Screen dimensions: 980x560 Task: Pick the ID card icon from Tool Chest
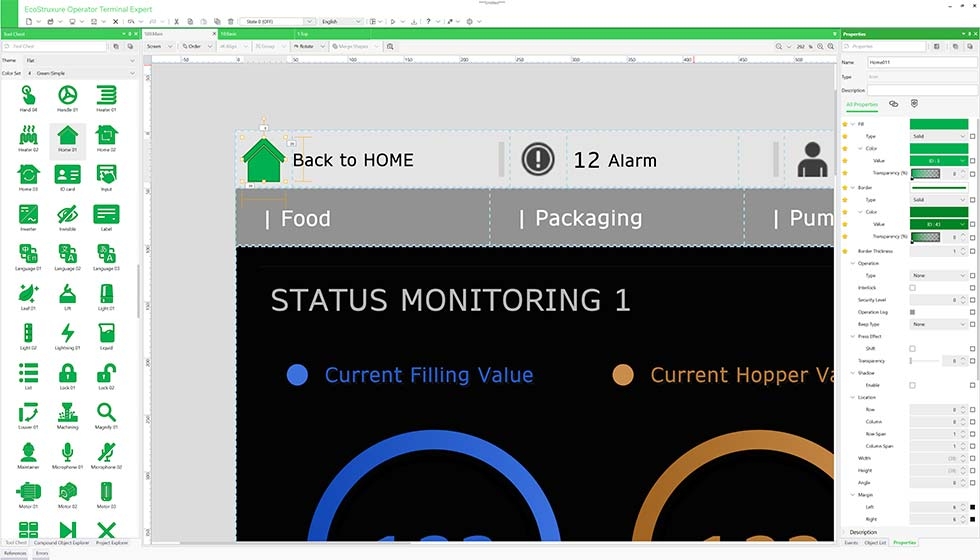pyautogui.click(x=67, y=174)
